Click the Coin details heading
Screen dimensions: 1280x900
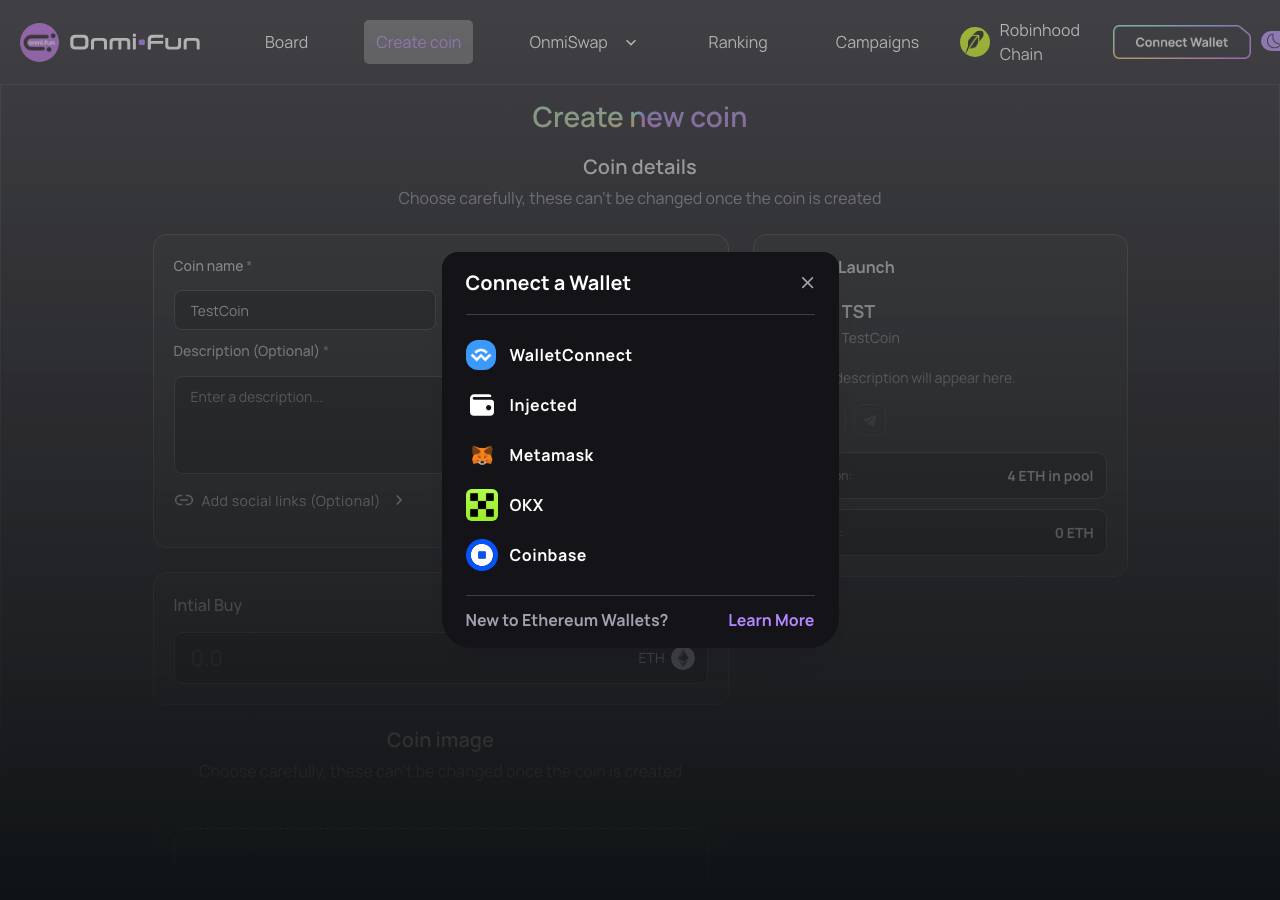pyautogui.click(x=640, y=167)
